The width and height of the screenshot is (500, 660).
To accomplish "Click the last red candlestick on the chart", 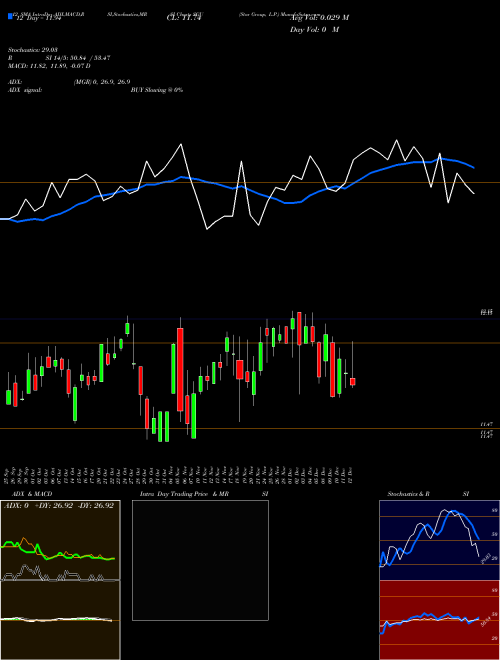I will [353, 381].
